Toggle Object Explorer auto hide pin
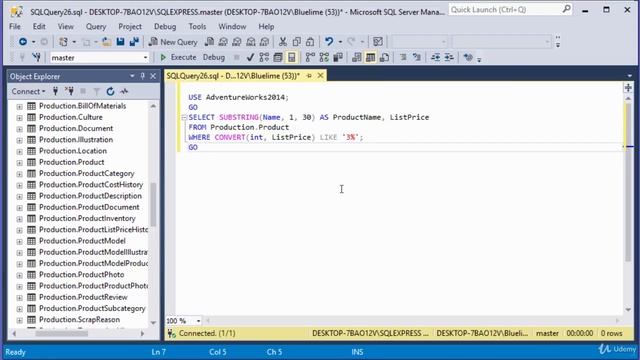Viewport: 640px width, 360px height. pos(142,76)
